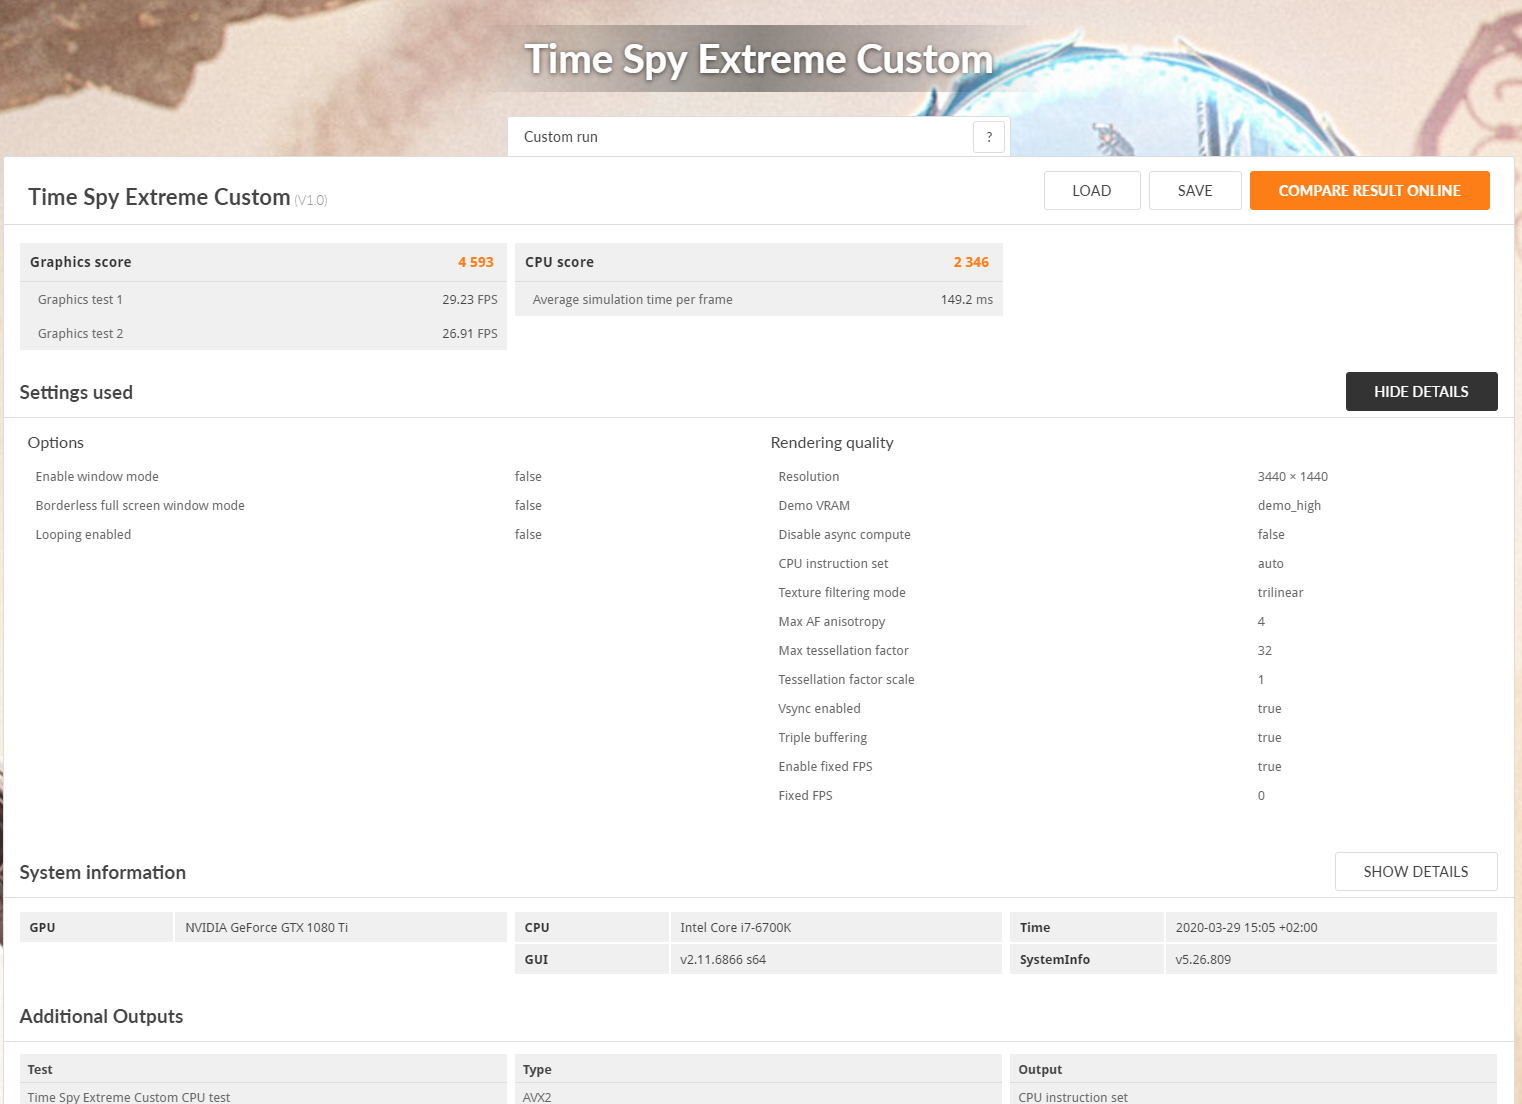
Task: Click the Fixed FPS label
Action: (805, 796)
